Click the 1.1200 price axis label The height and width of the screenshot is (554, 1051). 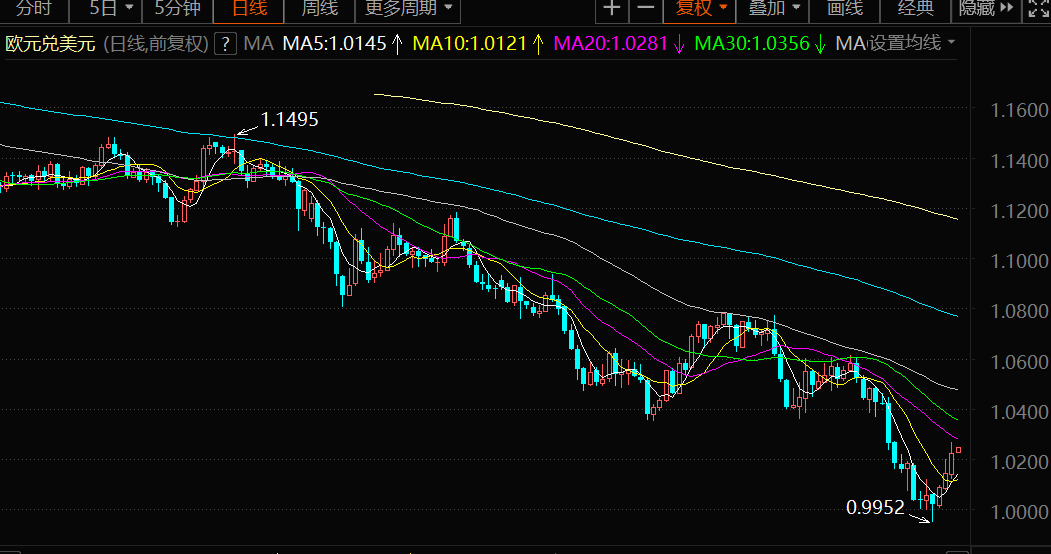tap(1019, 211)
